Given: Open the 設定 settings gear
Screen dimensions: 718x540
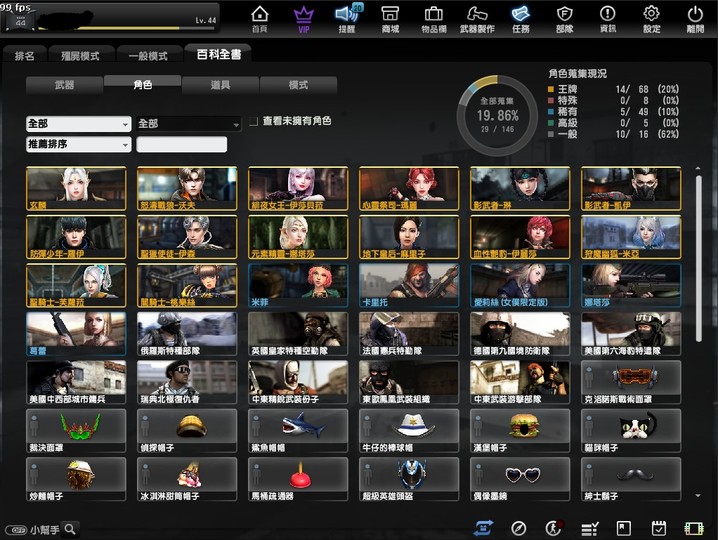Looking at the screenshot, I should [x=651, y=17].
